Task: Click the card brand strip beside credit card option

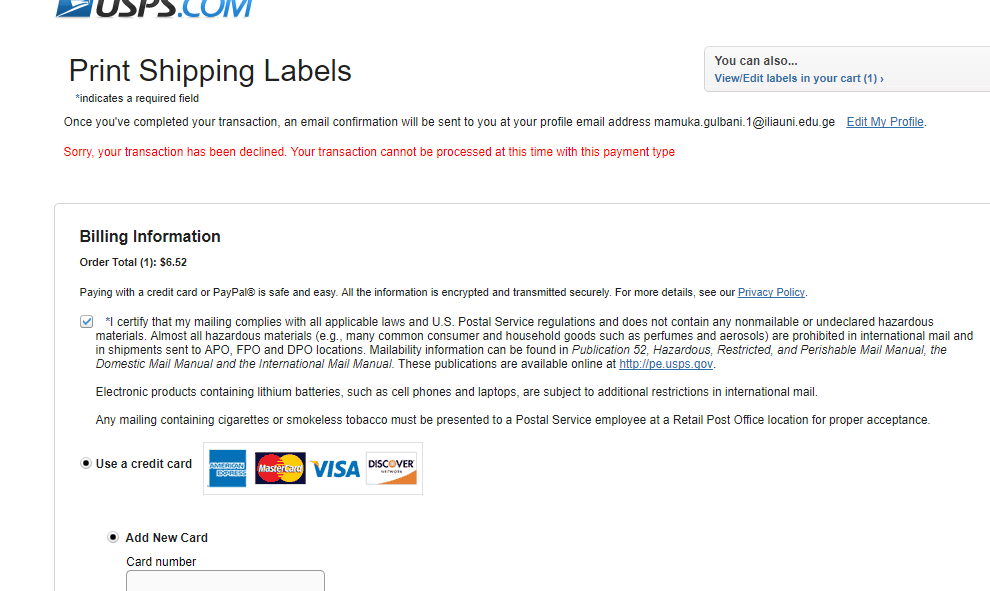Action: coord(313,468)
